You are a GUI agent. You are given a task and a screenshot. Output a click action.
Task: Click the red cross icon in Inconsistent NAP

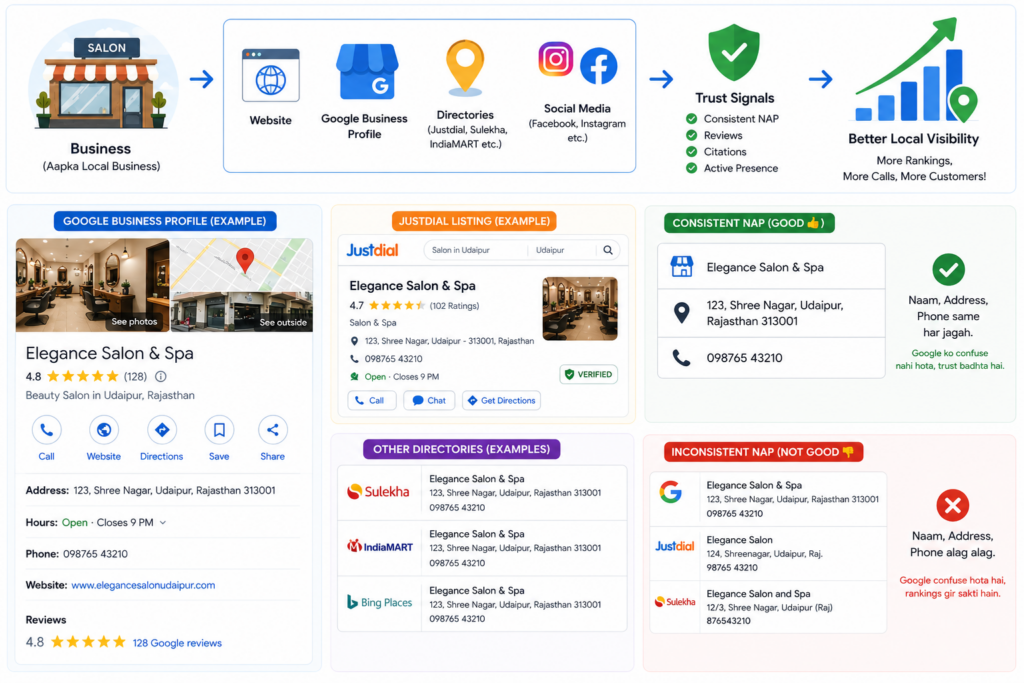click(952, 505)
